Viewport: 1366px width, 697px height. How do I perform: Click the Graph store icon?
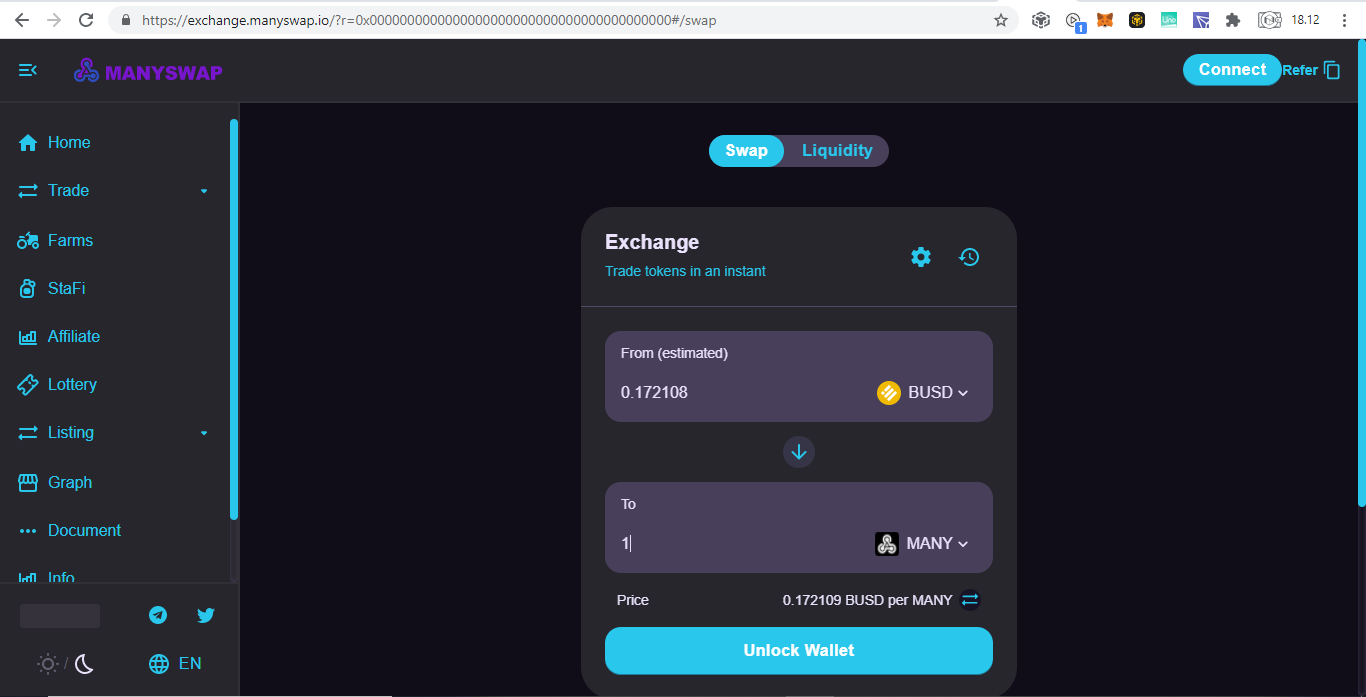pos(28,482)
